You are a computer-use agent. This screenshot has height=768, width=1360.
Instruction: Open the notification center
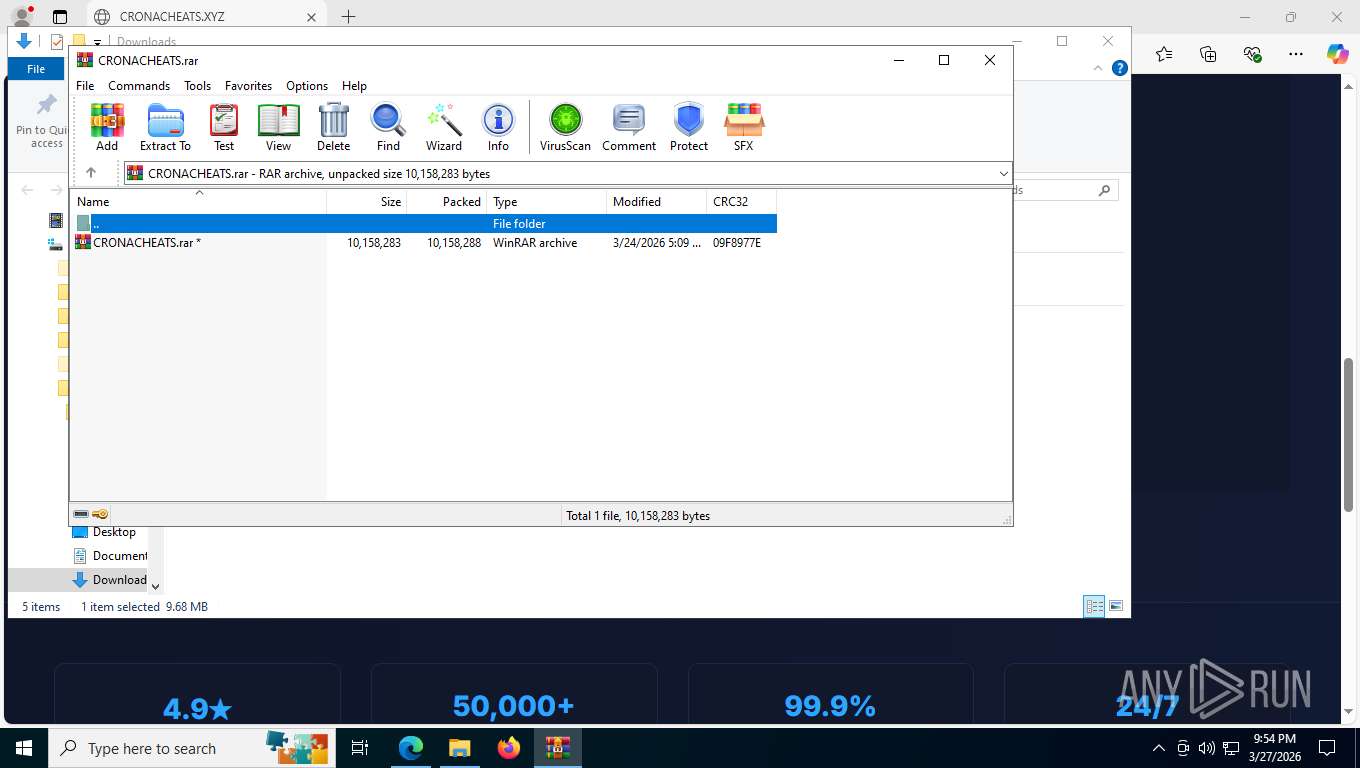click(1327, 748)
